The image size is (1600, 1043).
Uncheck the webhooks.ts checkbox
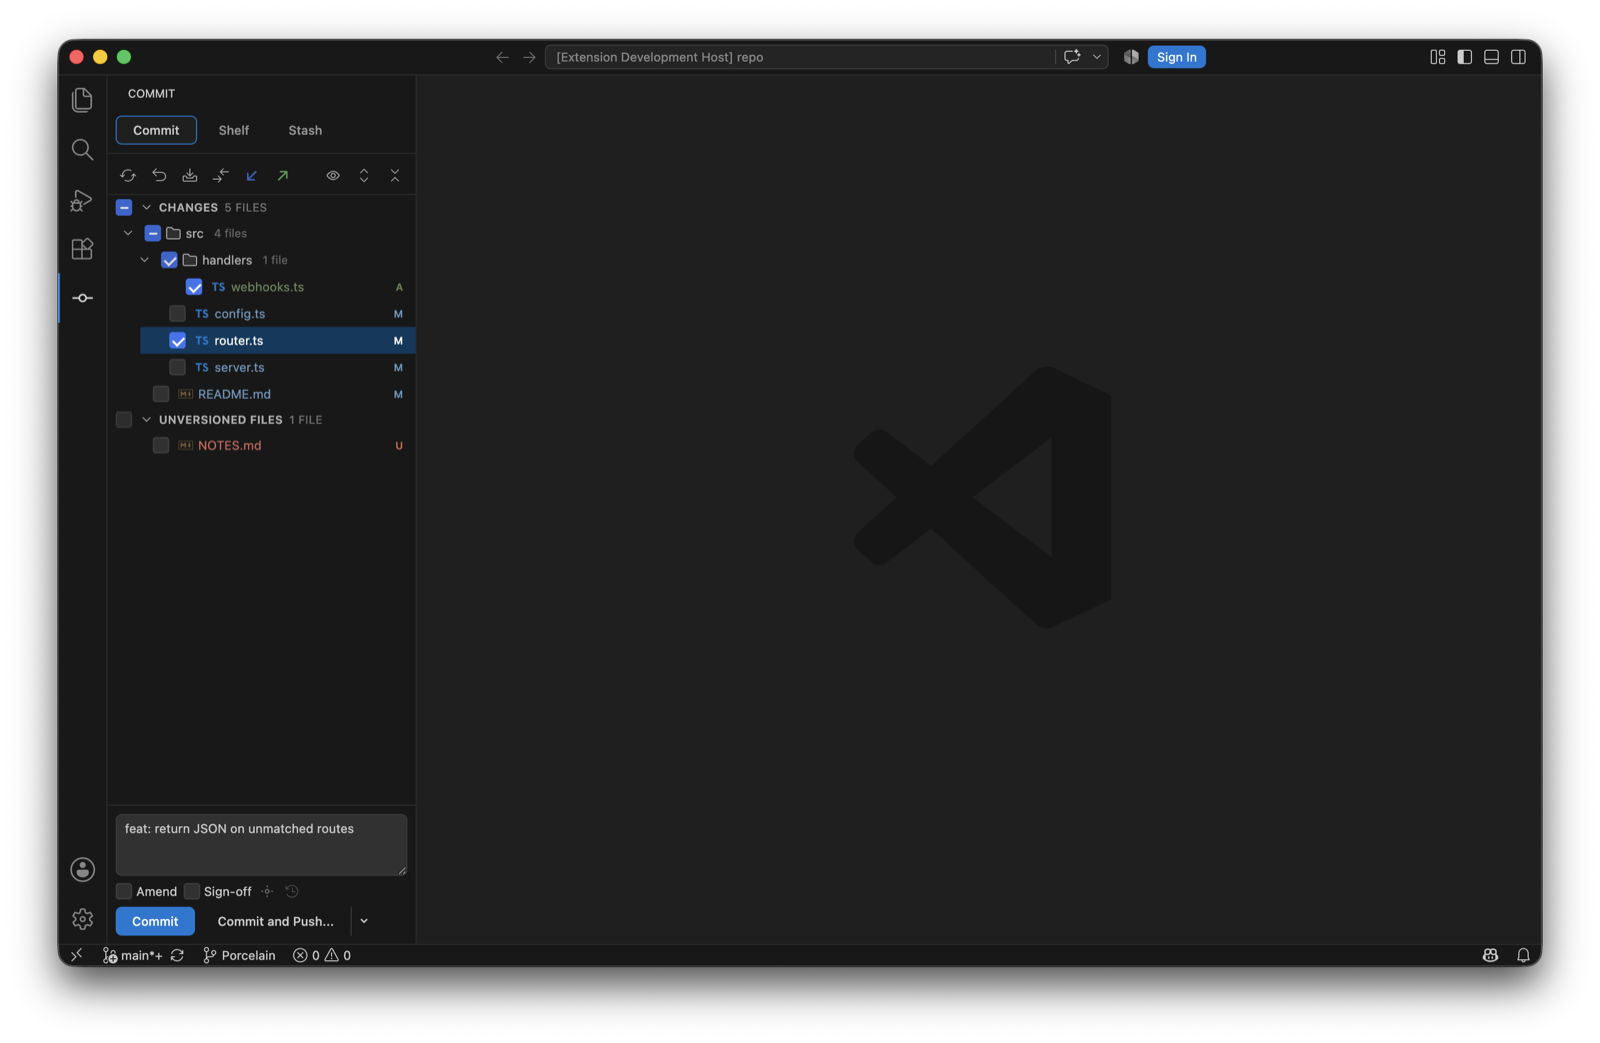(194, 288)
